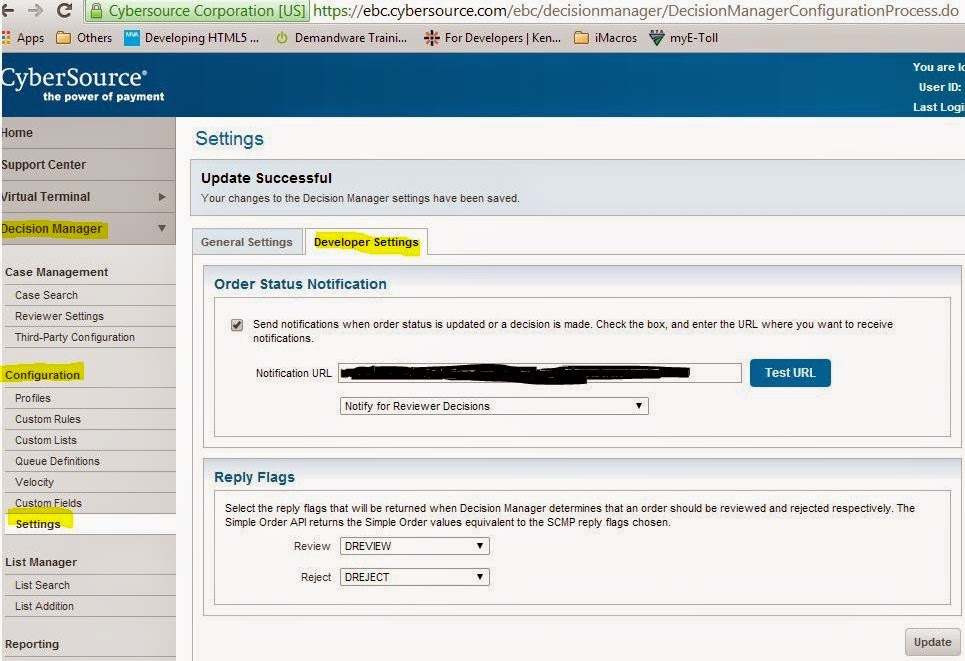Open the Case Search link
Image resolution: width=965 pixels, height=661 pixels.
click(46, 295)
